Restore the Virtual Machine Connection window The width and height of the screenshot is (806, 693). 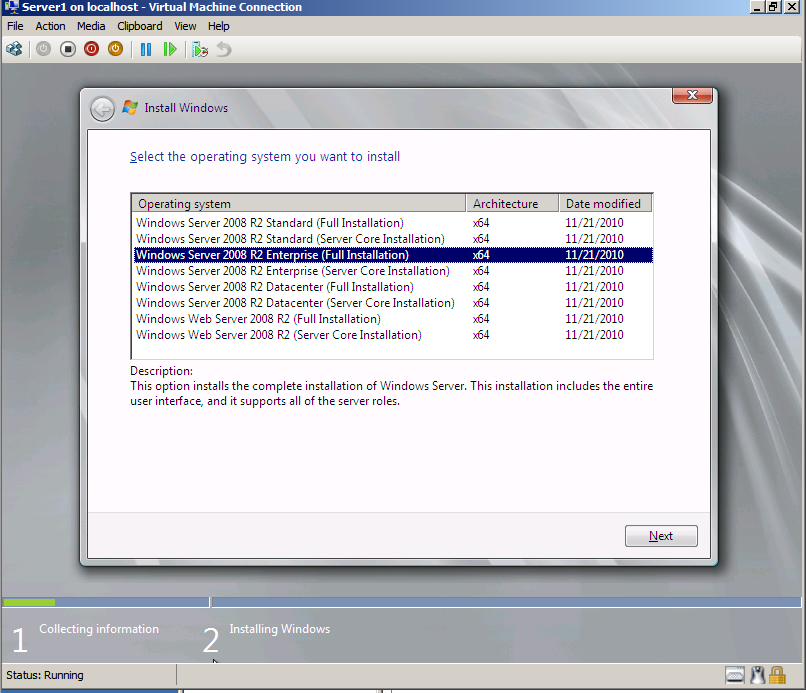774,7
